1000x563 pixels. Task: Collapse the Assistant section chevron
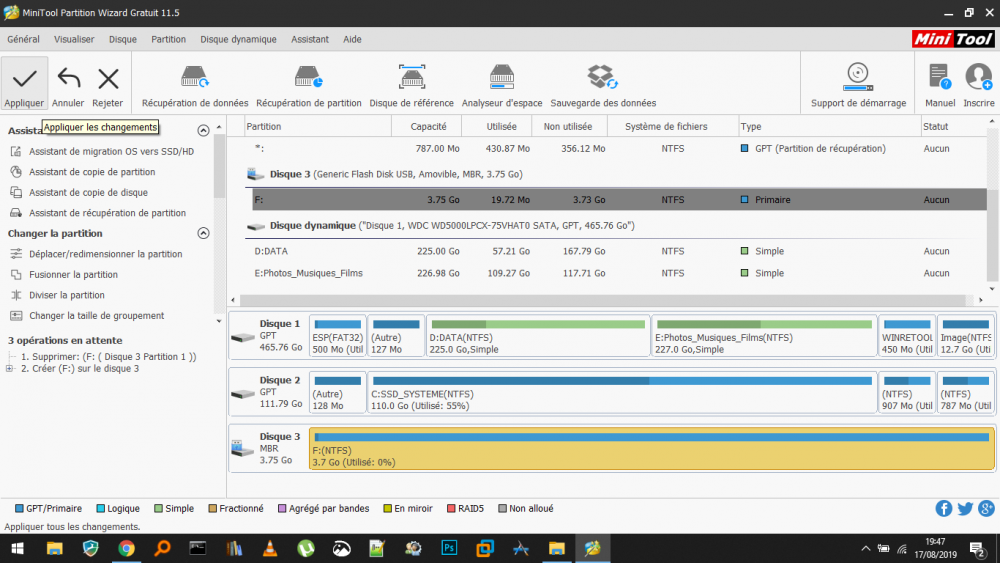[x=203, y=130]
